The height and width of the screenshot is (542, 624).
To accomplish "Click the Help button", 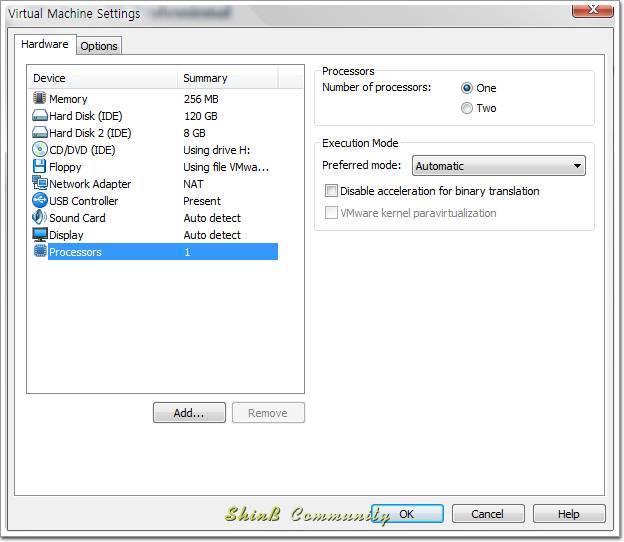I will pyautogui.click(x=569, y=514).
